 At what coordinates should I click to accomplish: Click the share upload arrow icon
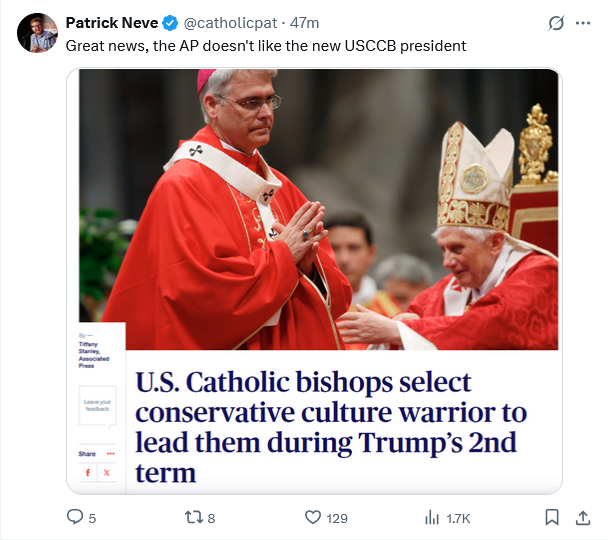[583, 517]
